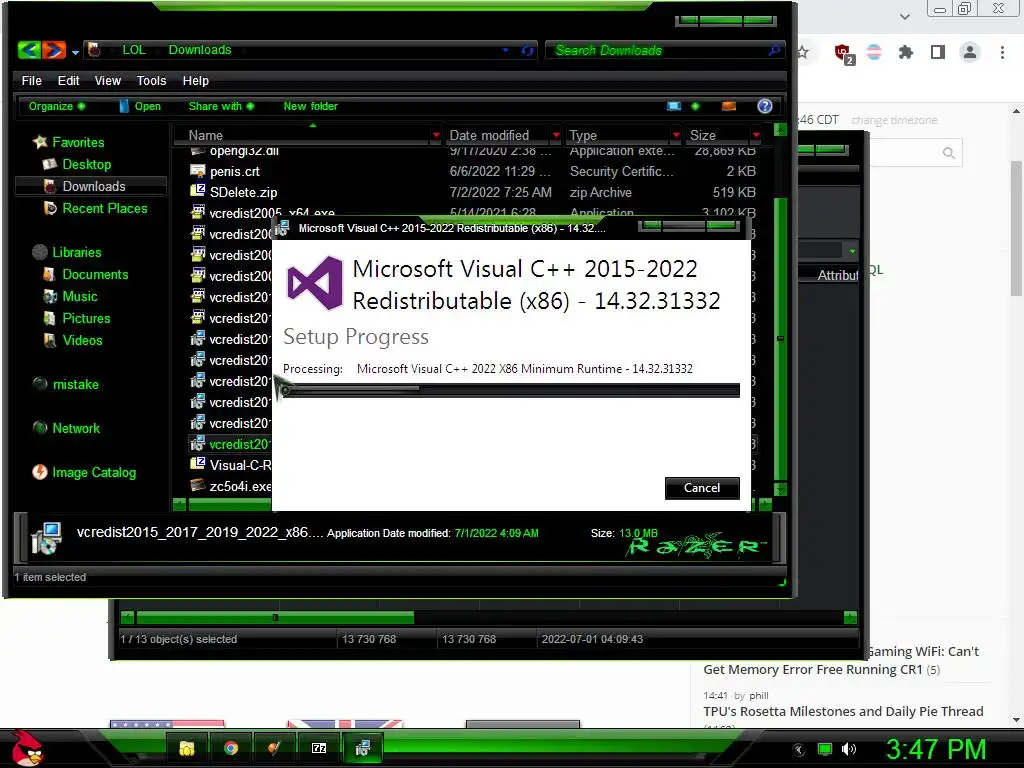The width and height of the screenshot is (1024, 768).
Task: Open the Tools menu
Action: [x=151, y=80]
